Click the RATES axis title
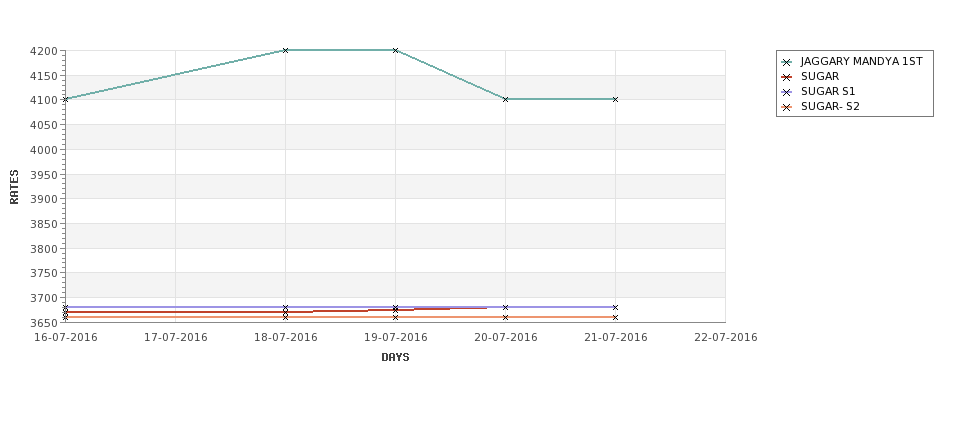The width and height of the screenshot is (975, 429). (x=14, y=187)
